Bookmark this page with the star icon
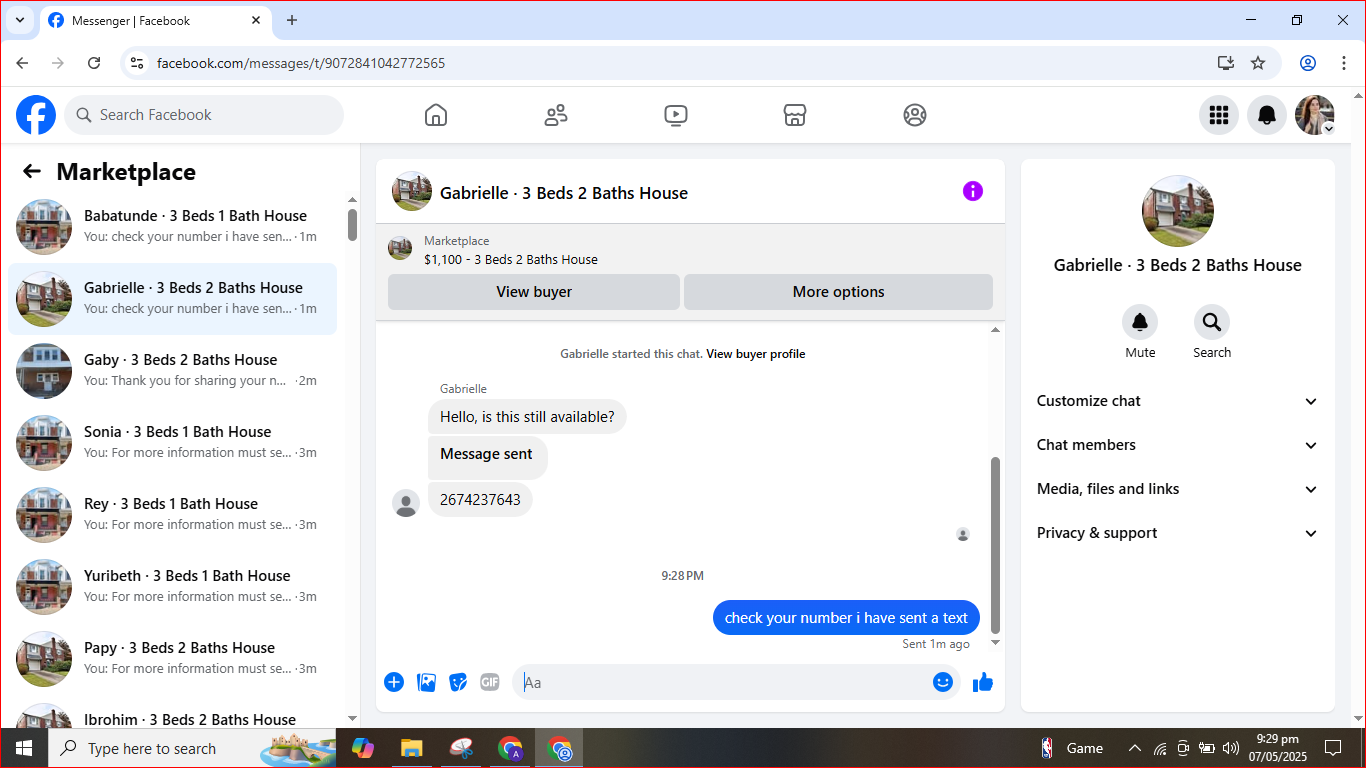This screenshot has width=1366, height=768. pyautogui.click(x=1258, y=63)
